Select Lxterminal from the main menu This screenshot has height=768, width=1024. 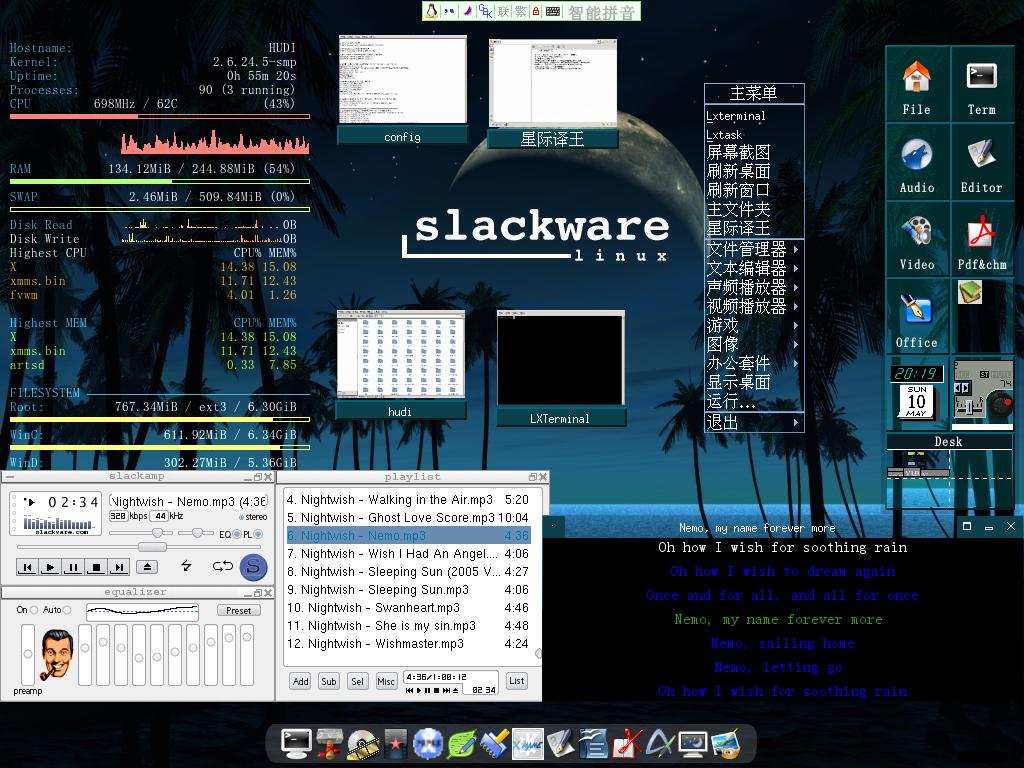click(754, 116)
